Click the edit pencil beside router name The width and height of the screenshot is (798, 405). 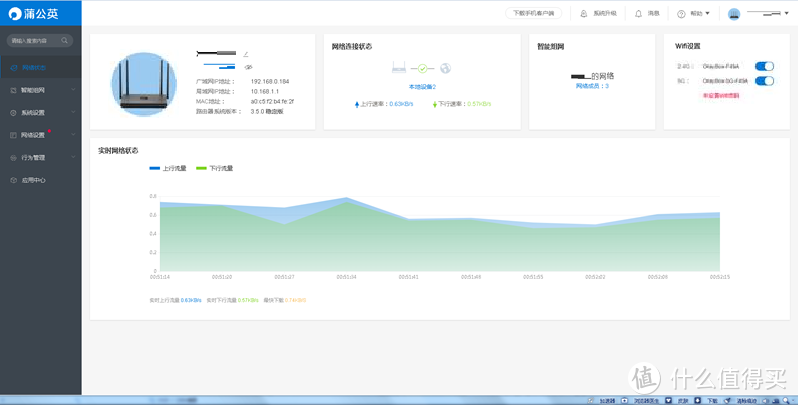(x=246, y=53)
